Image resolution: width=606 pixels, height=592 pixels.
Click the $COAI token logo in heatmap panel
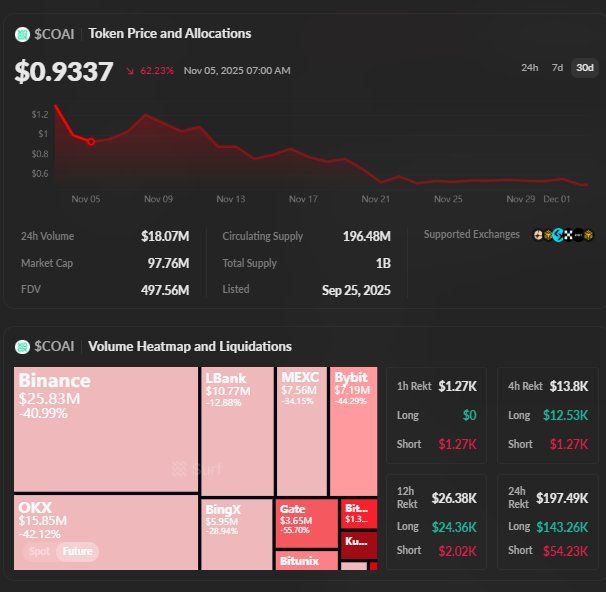[22, 347]
